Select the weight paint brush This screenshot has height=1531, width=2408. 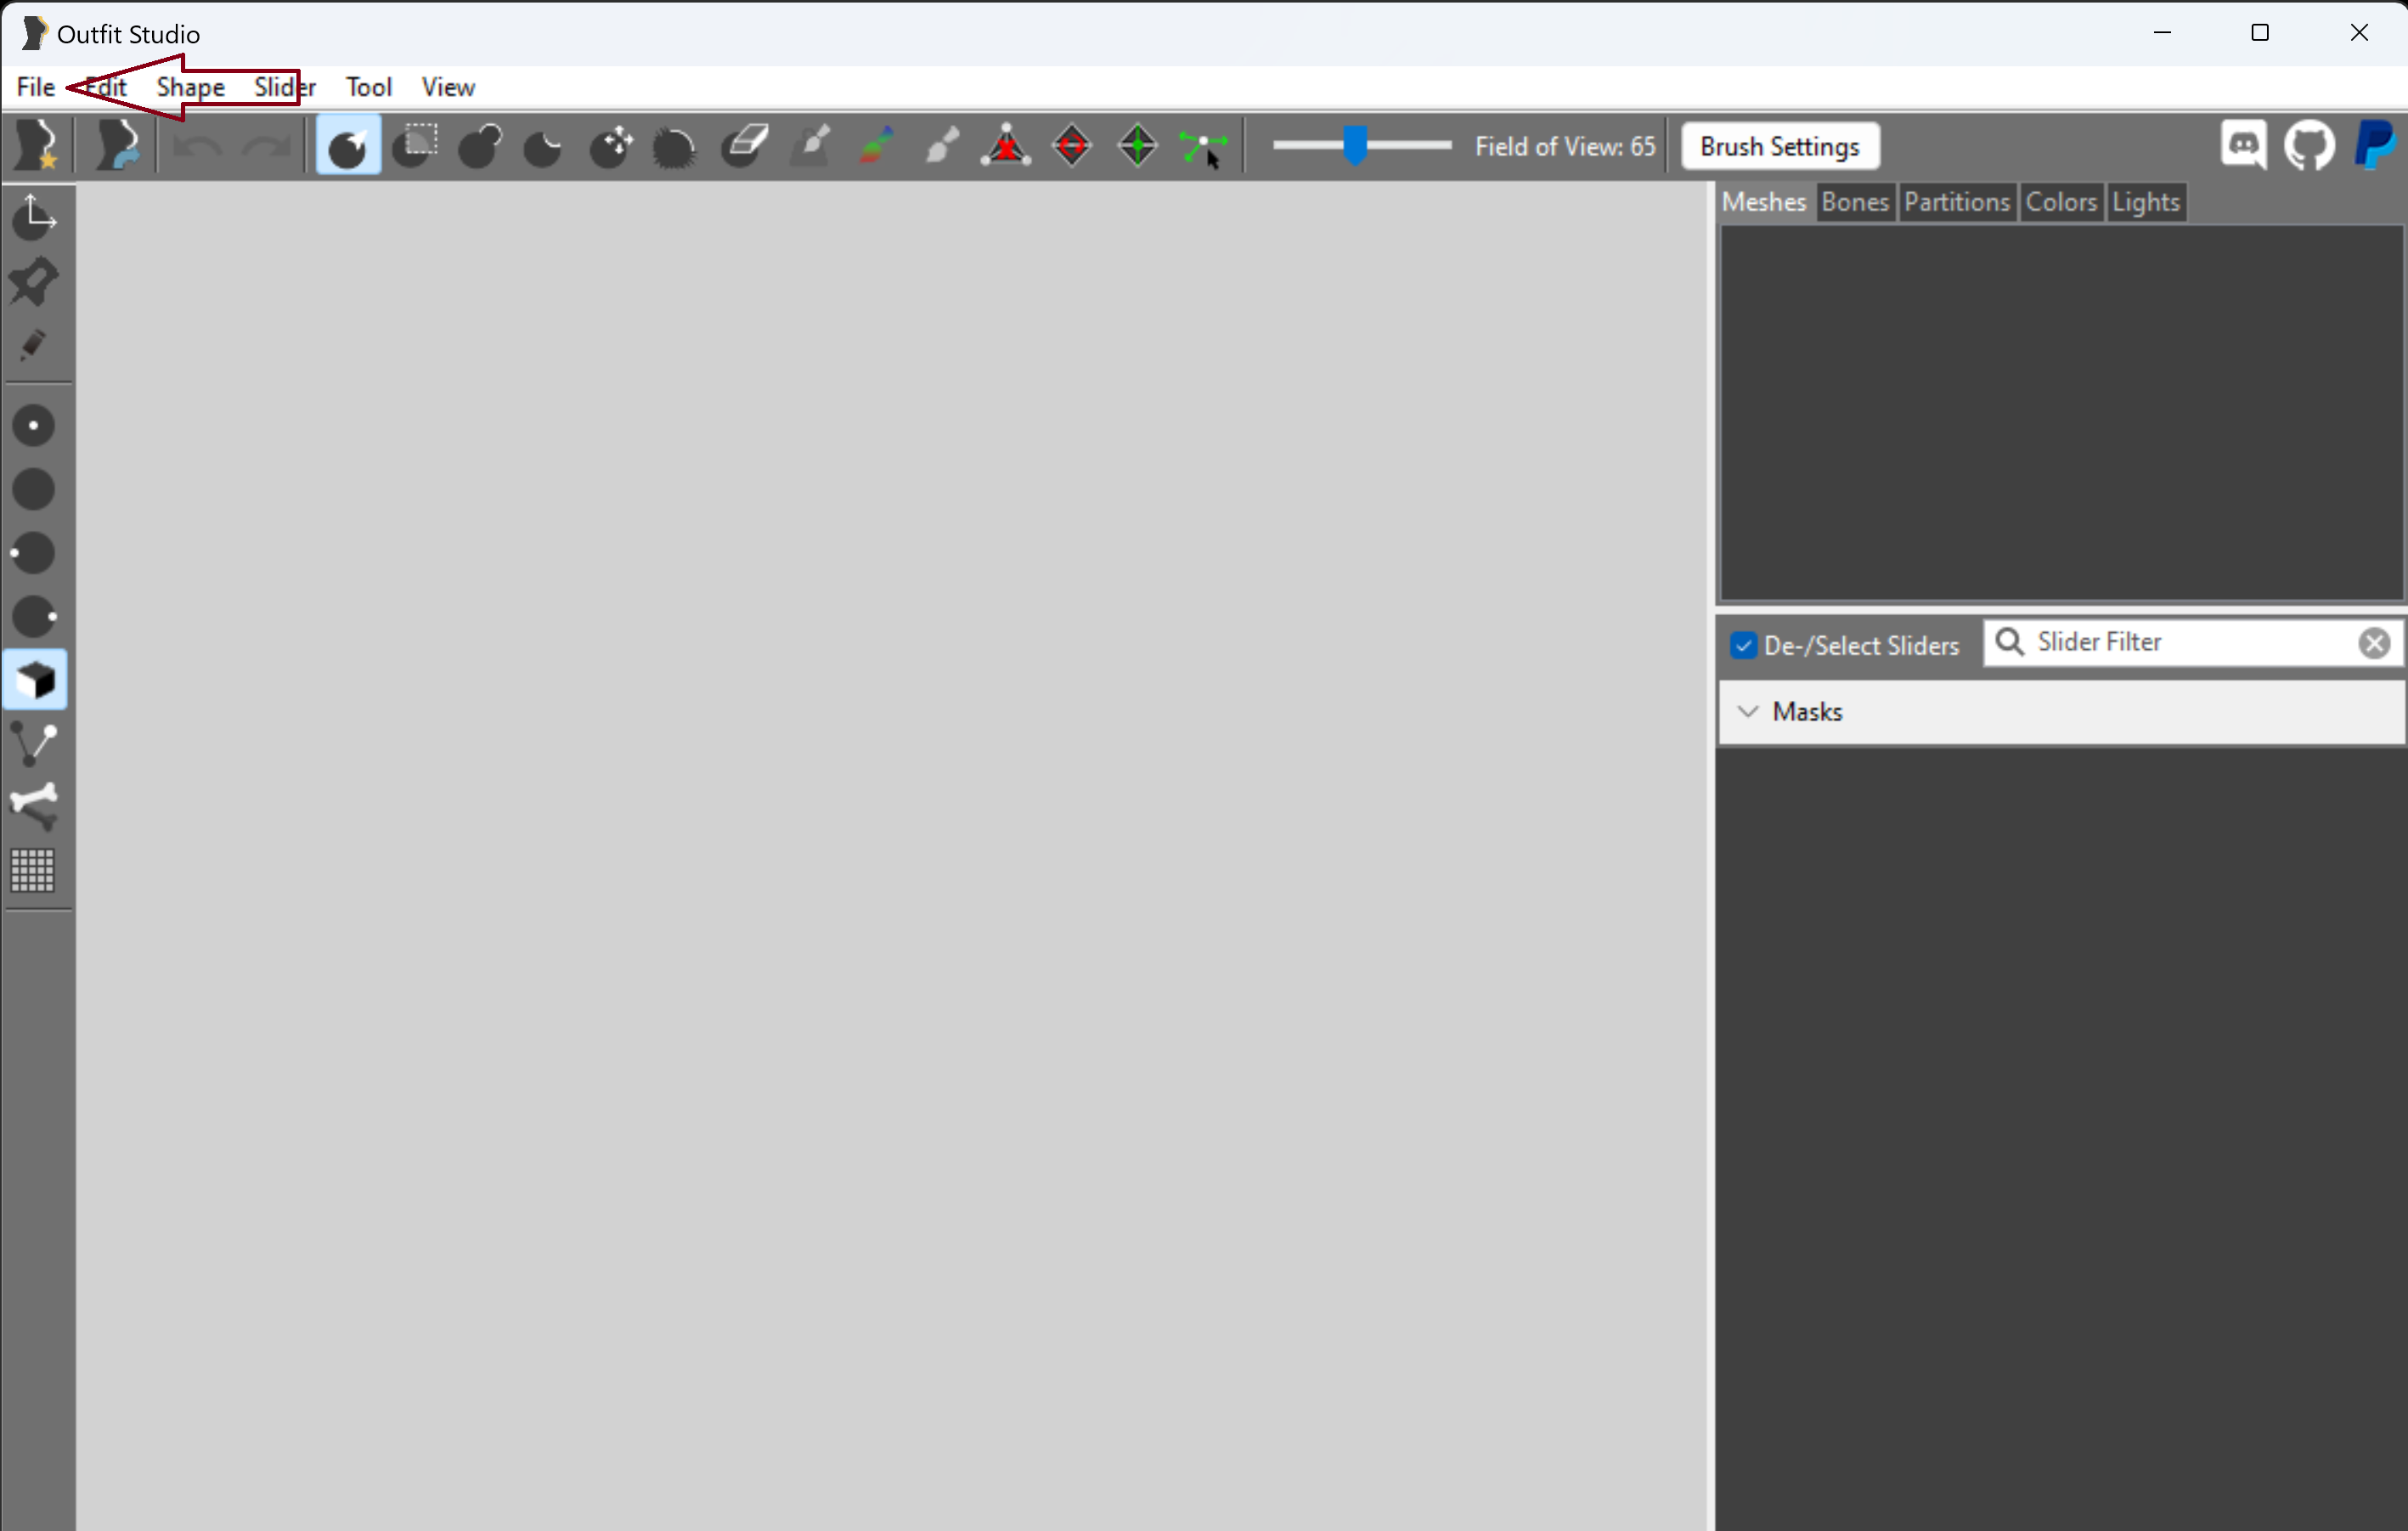pos(810,145)
